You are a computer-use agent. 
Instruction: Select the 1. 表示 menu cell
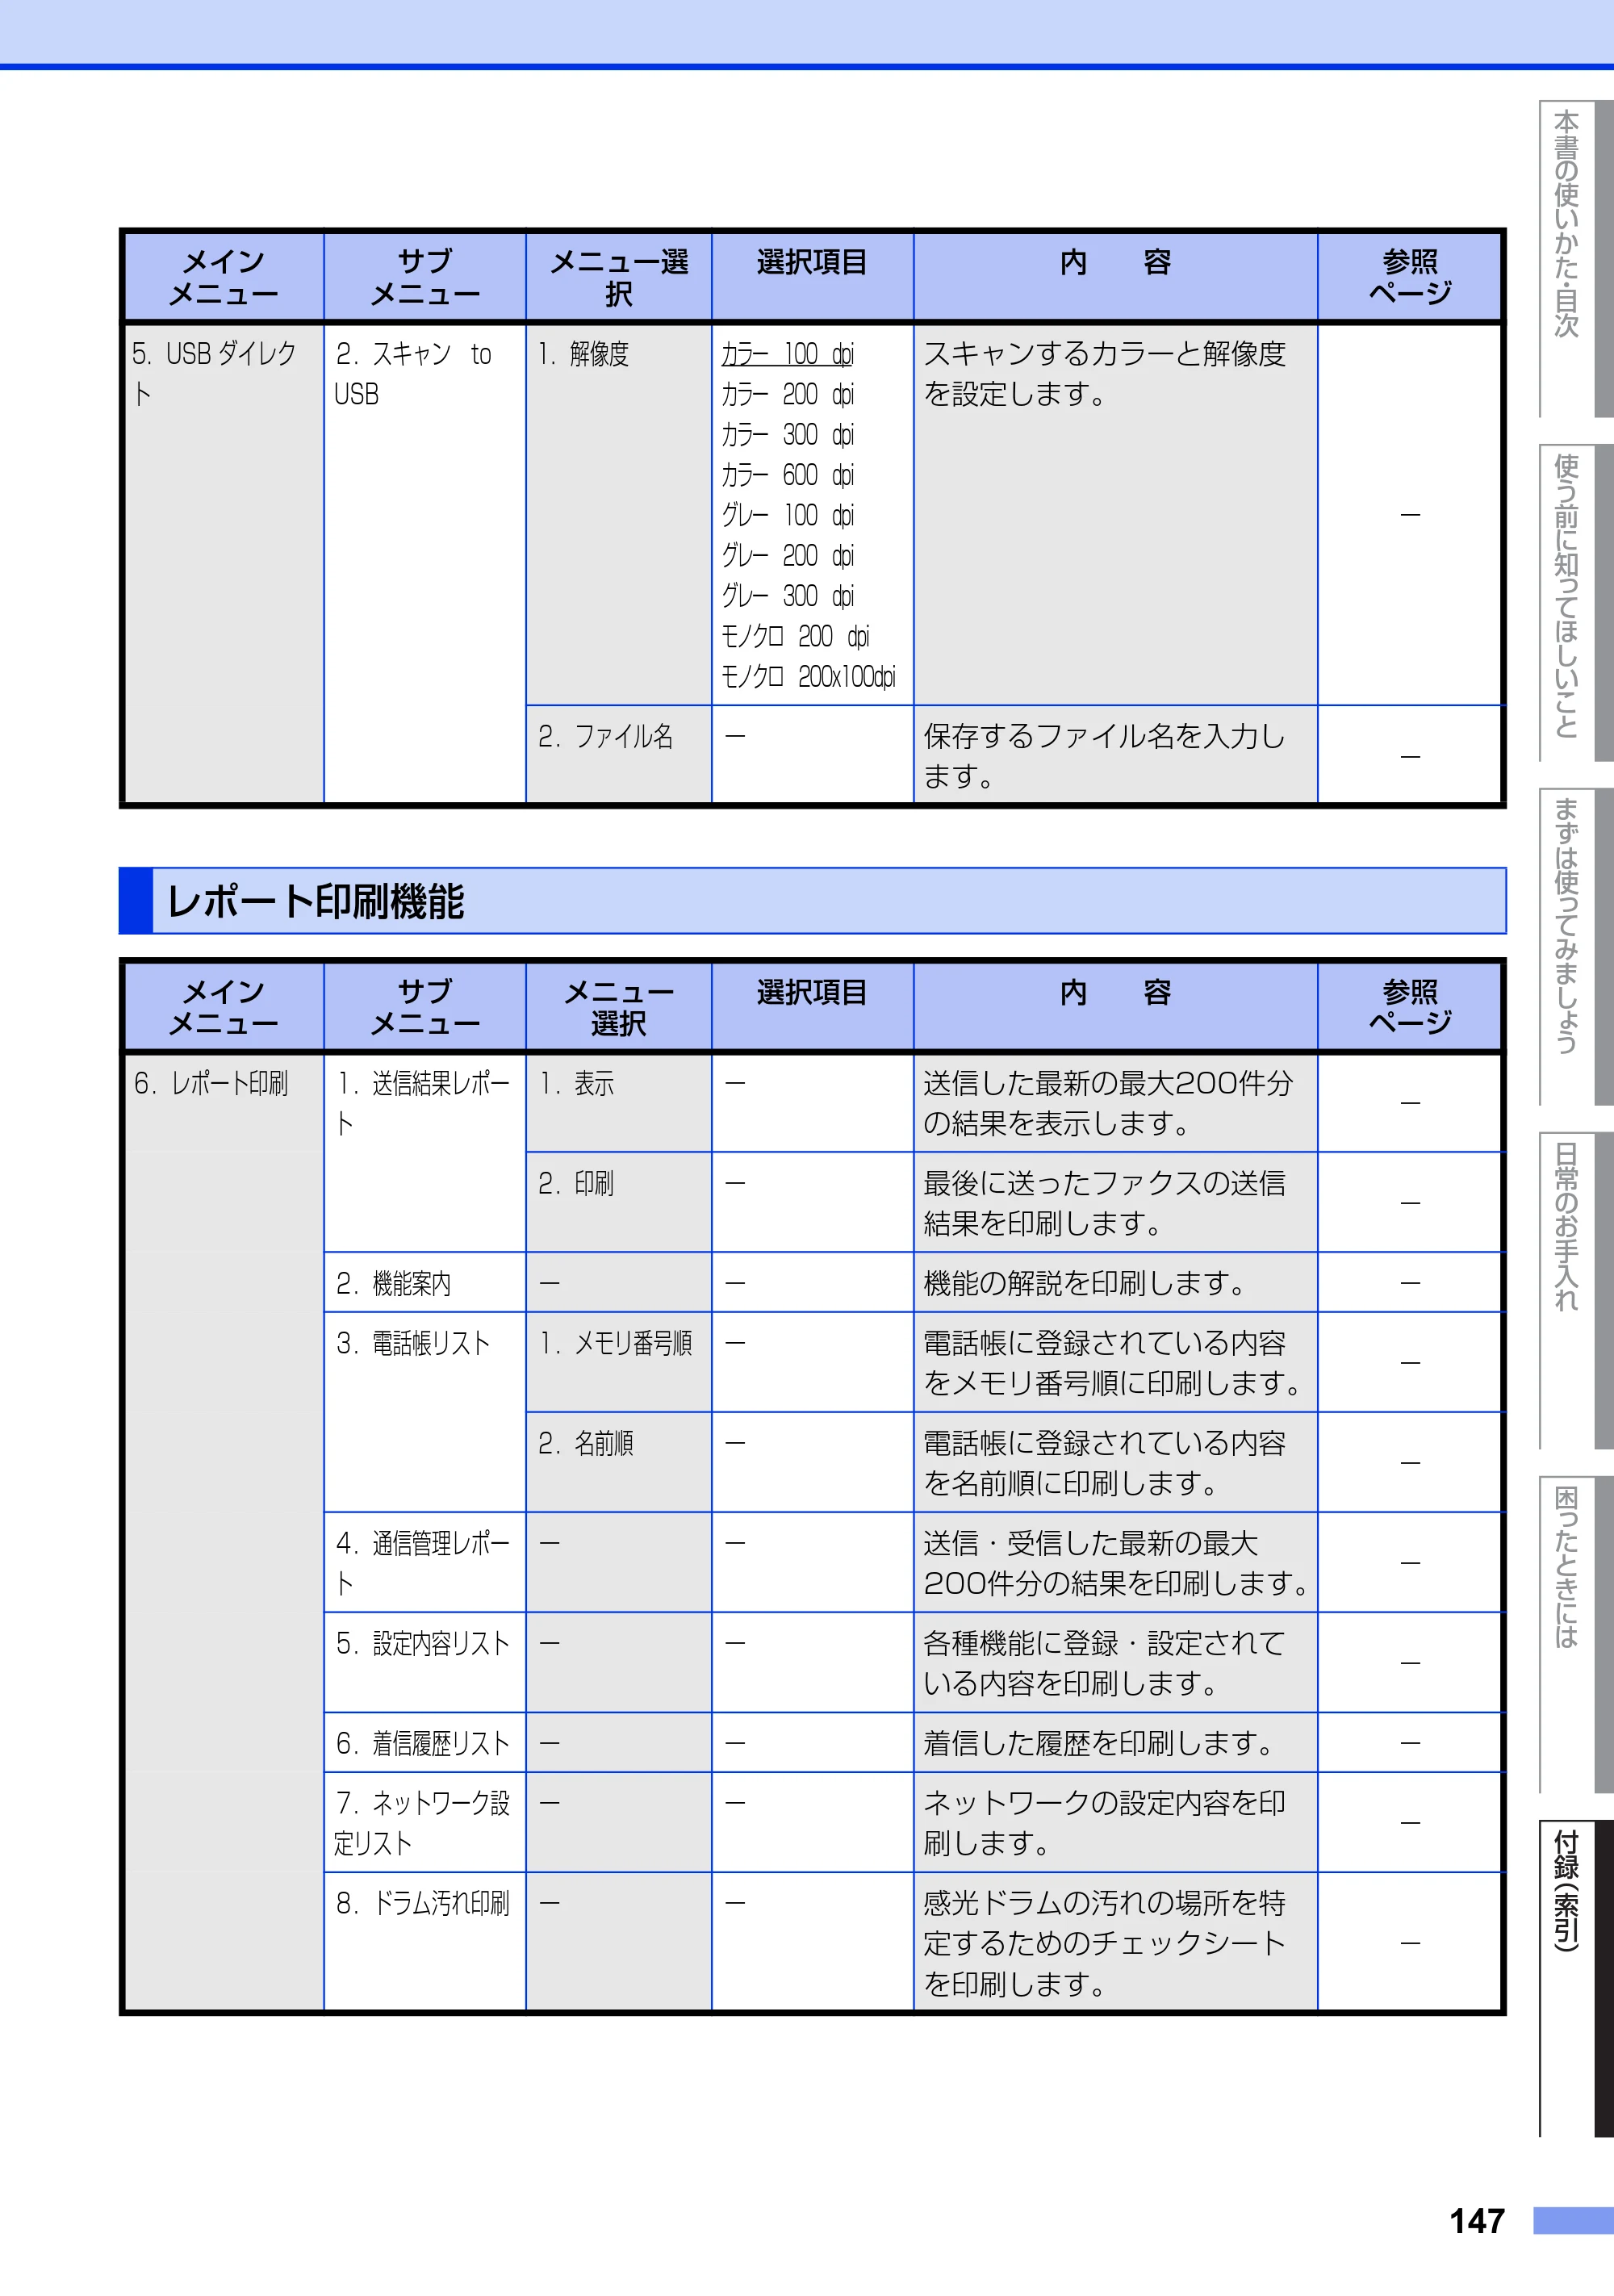point(619,1103)
